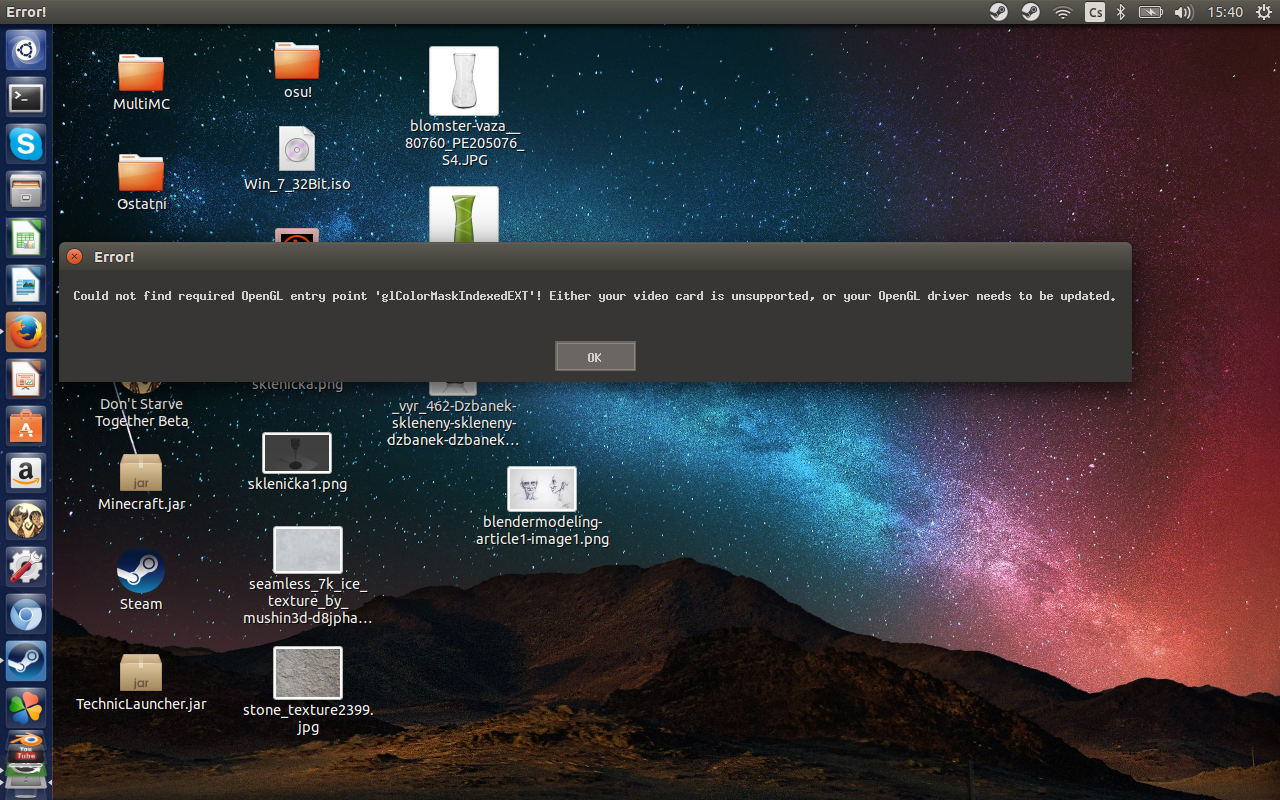Open the power session gear menu
1280x800 pixels.
[x=1262, y=12]
